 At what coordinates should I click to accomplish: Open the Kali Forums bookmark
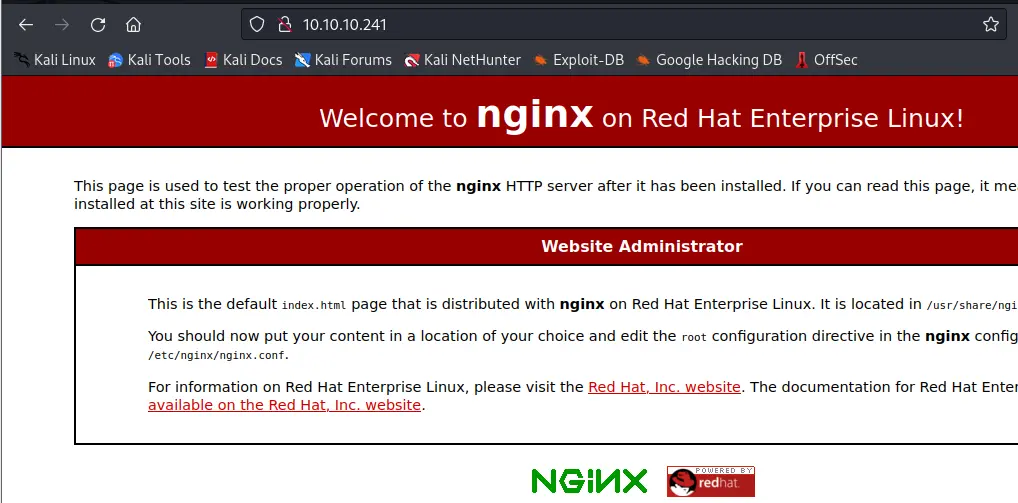[343, 60]
